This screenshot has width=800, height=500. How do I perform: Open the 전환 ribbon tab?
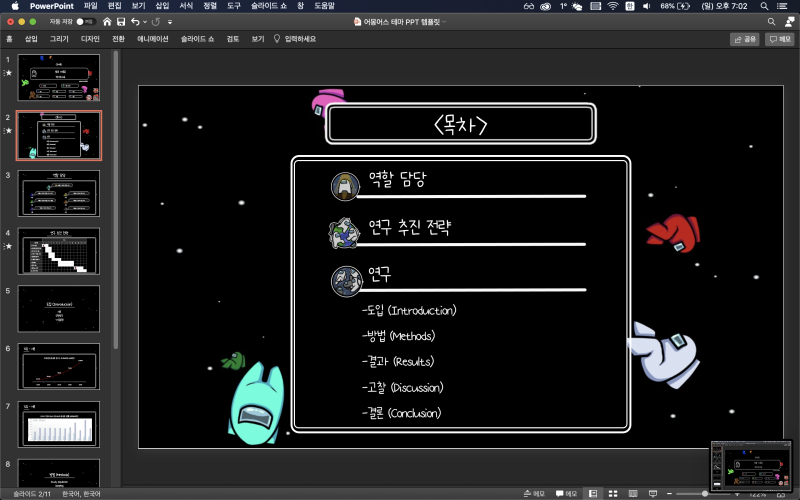click(118, 39)
